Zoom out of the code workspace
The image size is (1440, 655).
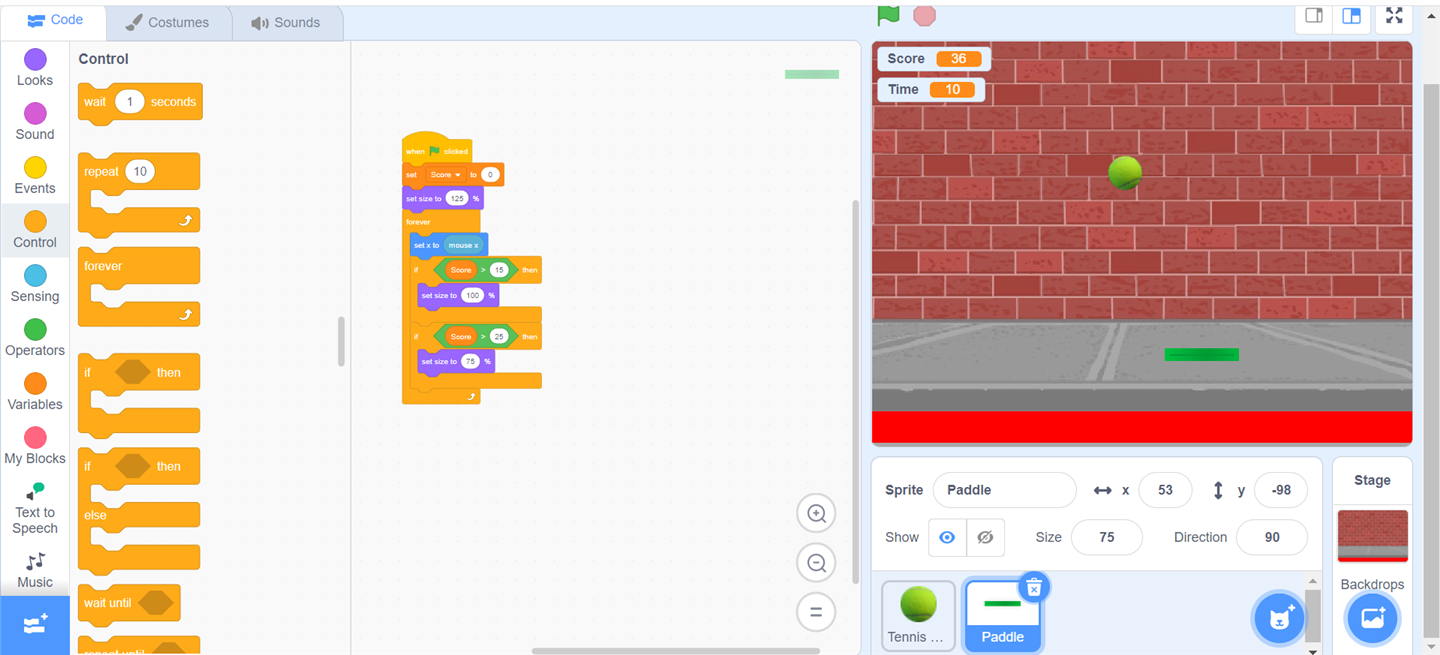point(816,563)
